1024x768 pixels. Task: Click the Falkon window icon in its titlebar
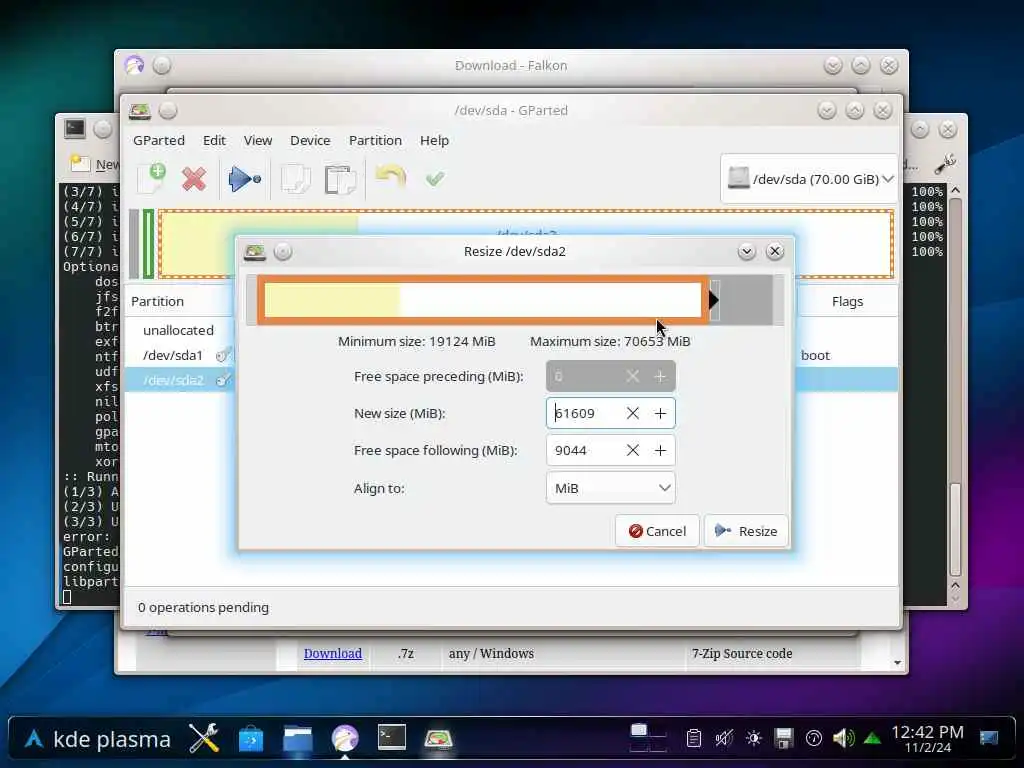[x=134, y=65]
